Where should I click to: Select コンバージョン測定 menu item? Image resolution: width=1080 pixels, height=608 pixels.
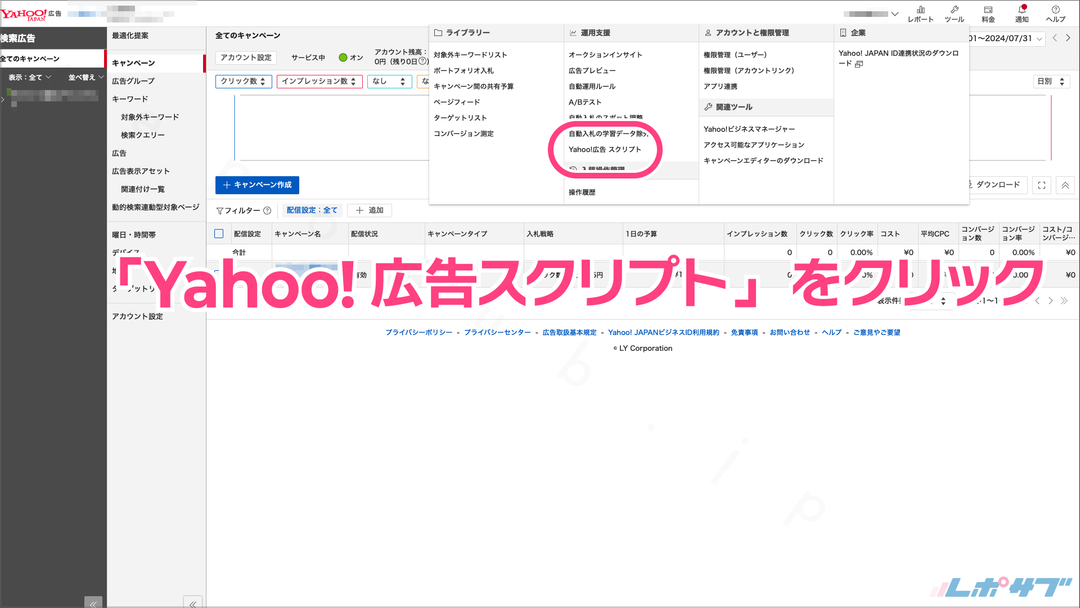coord(464,134)
